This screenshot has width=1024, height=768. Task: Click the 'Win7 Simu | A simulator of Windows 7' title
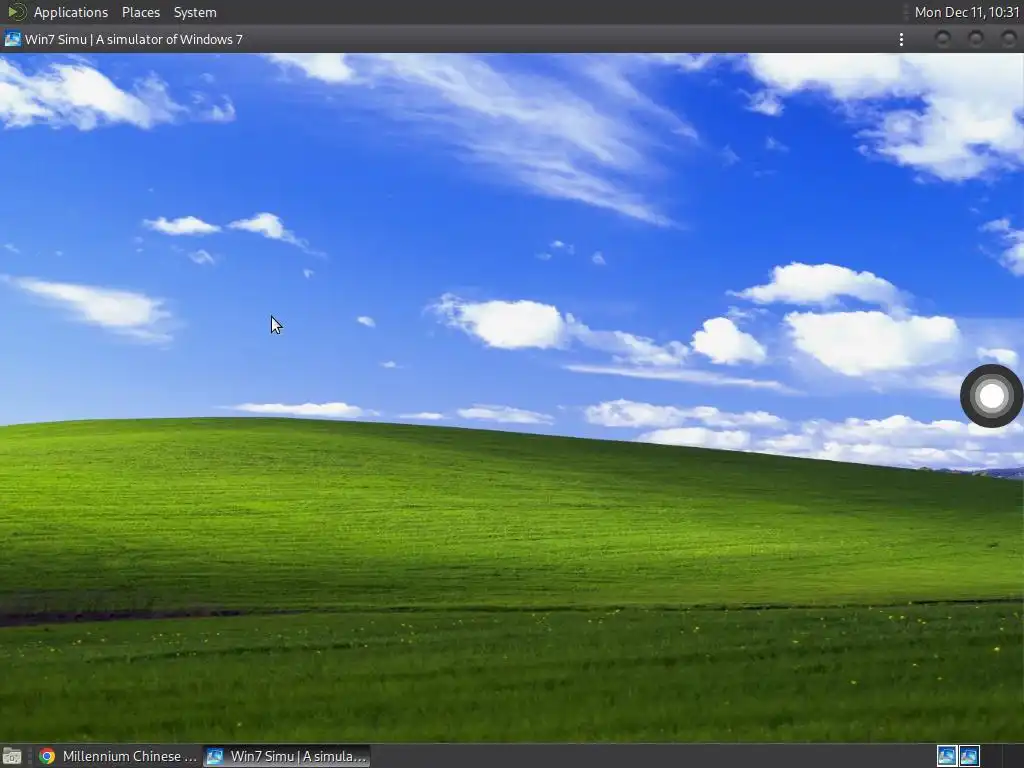click(x=134, y=39)
